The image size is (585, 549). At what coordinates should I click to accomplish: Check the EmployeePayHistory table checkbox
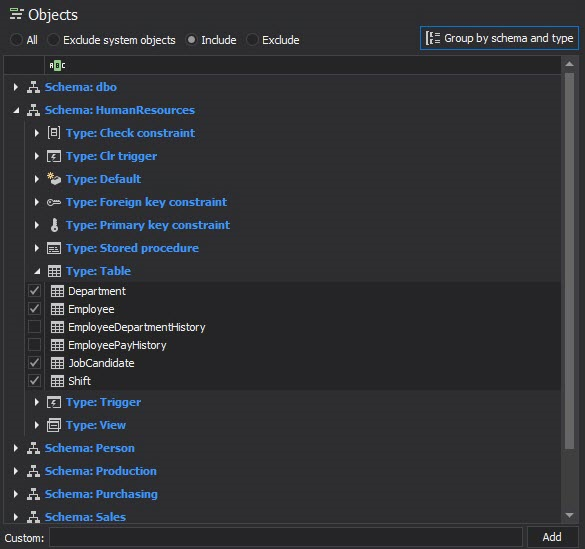34,345
